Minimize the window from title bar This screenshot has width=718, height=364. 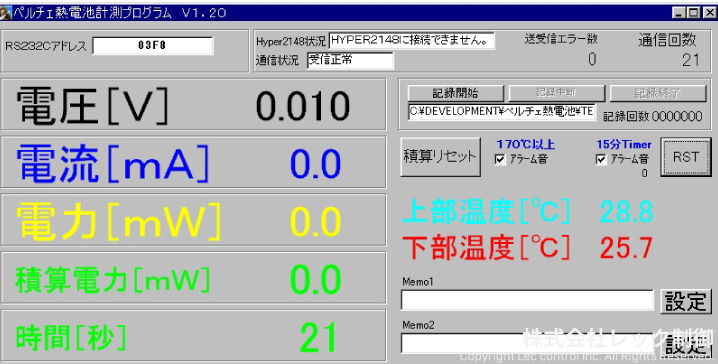tap(680, 13)
